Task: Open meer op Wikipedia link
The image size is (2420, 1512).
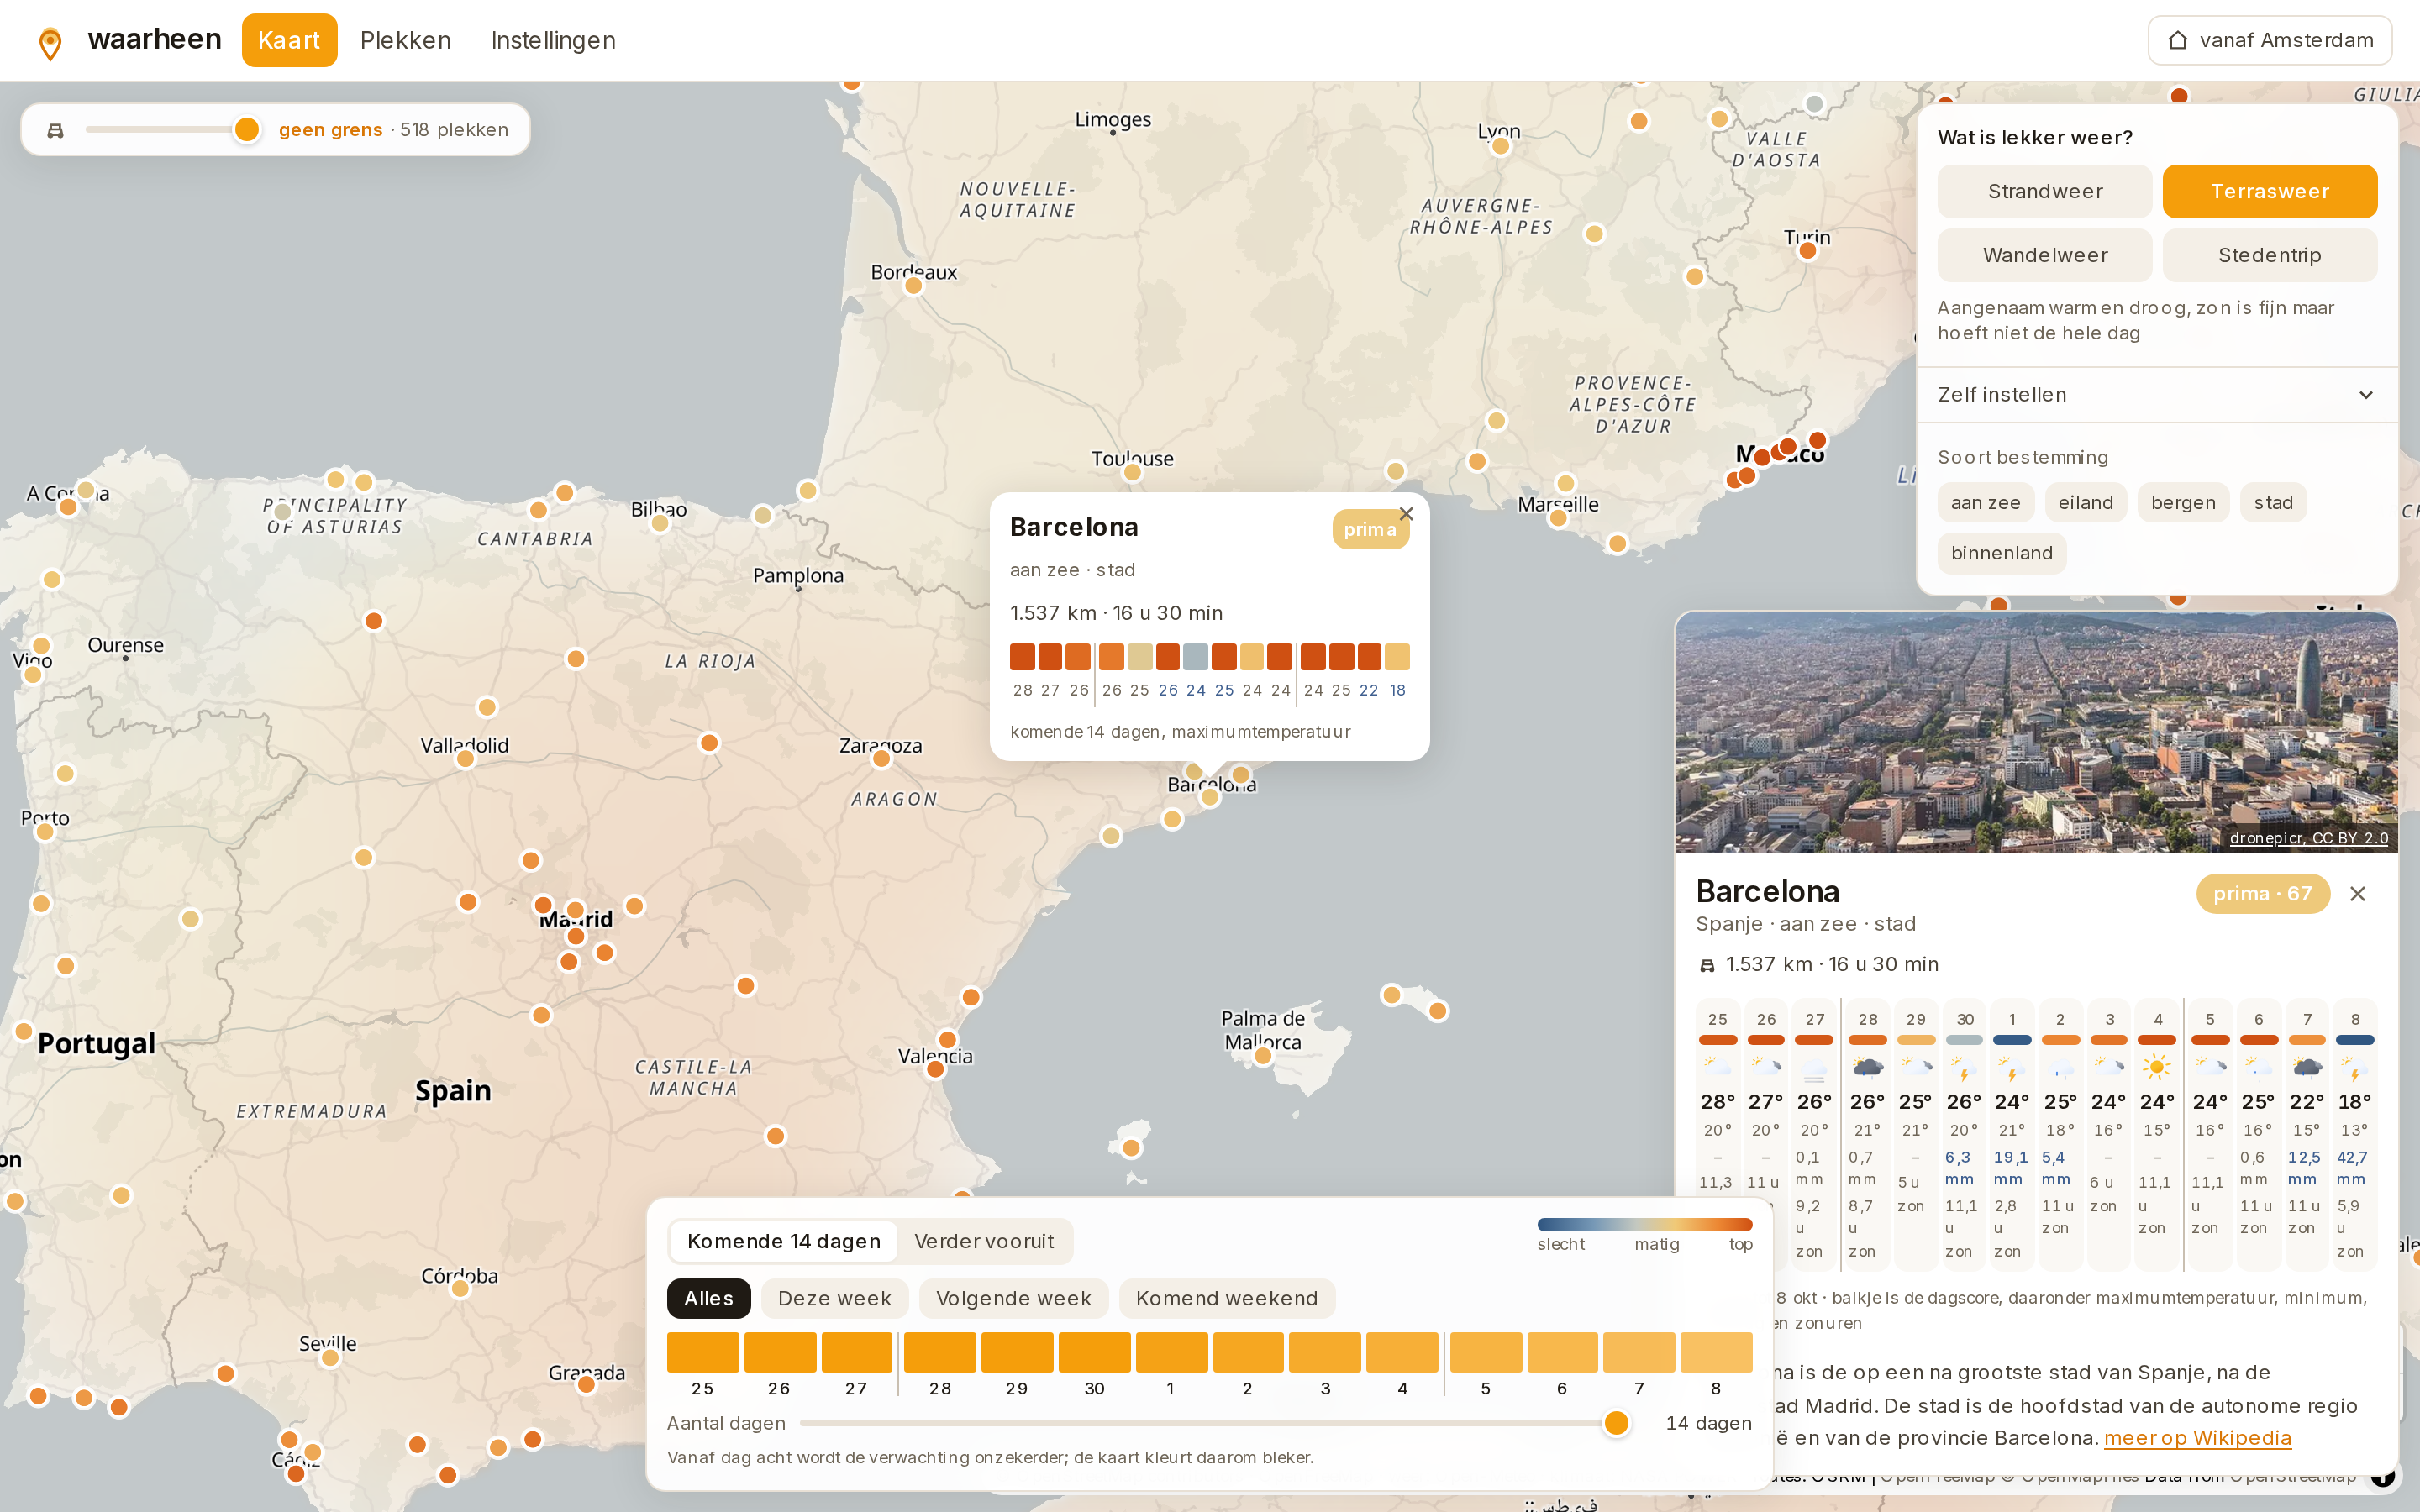Action: point(2197,1438)
